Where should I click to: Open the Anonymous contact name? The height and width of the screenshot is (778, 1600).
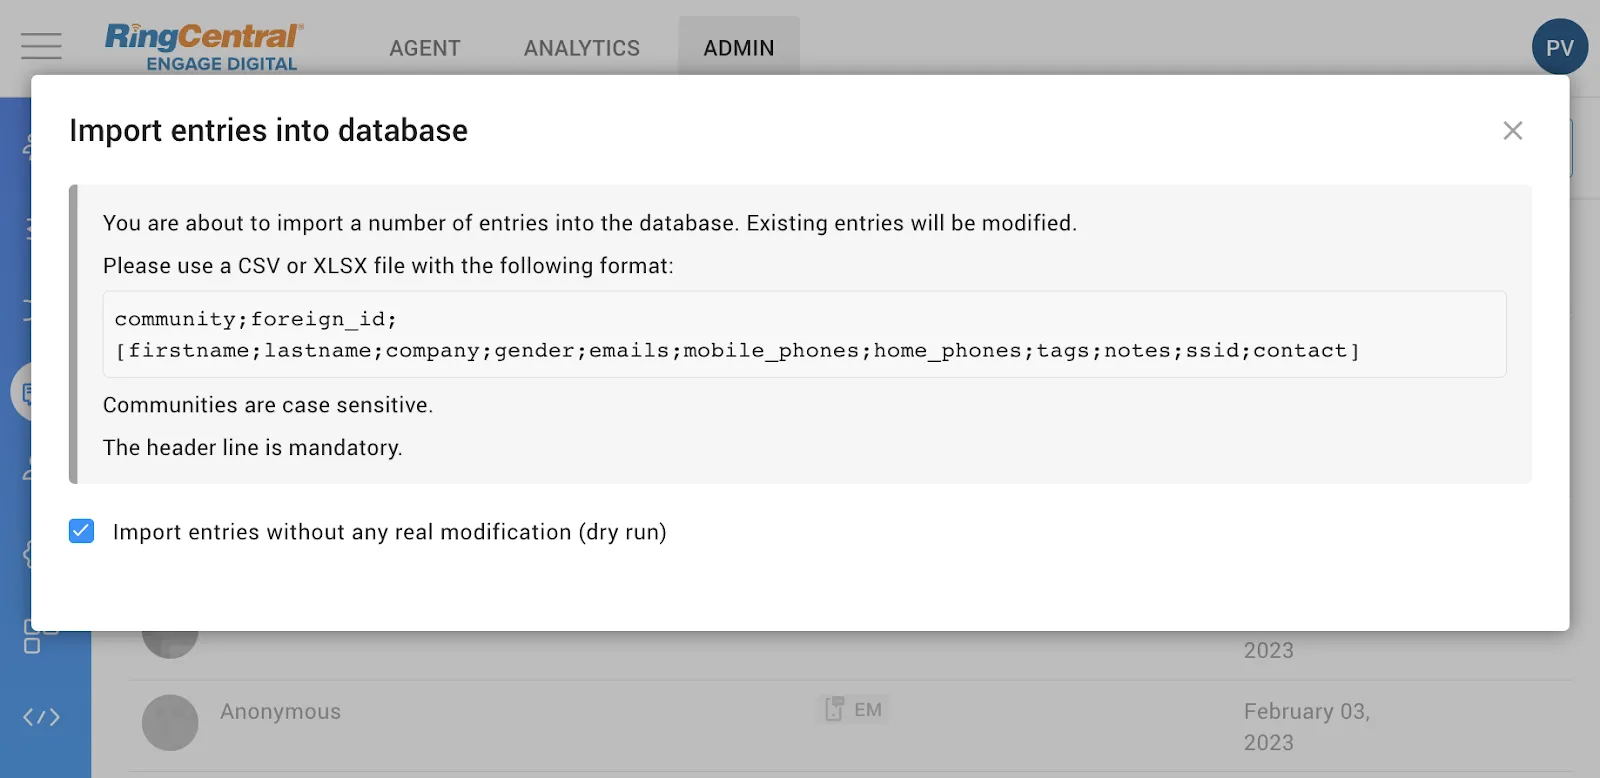click(x=280, y=712)
